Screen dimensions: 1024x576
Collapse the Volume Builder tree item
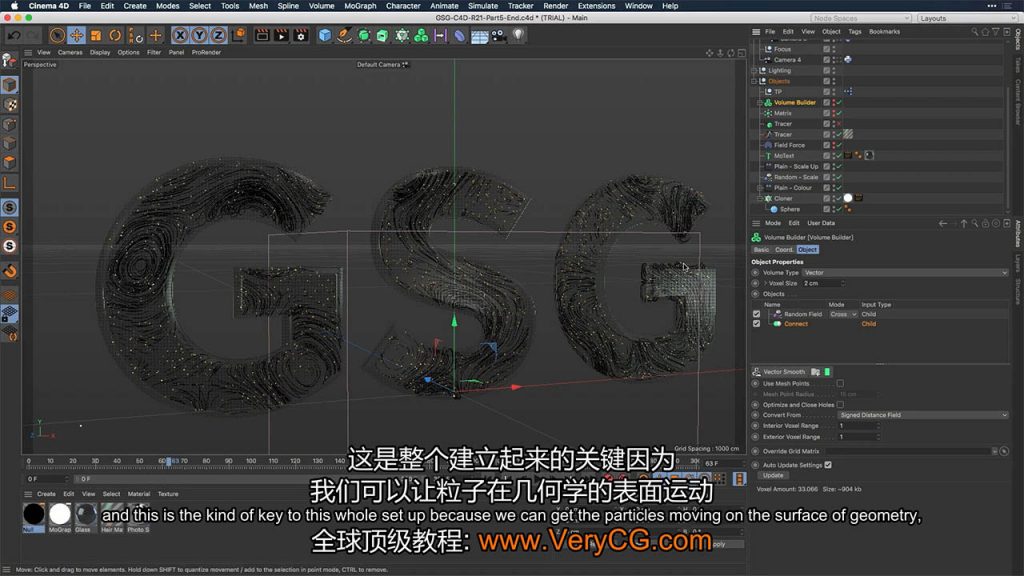coord(759,103)
